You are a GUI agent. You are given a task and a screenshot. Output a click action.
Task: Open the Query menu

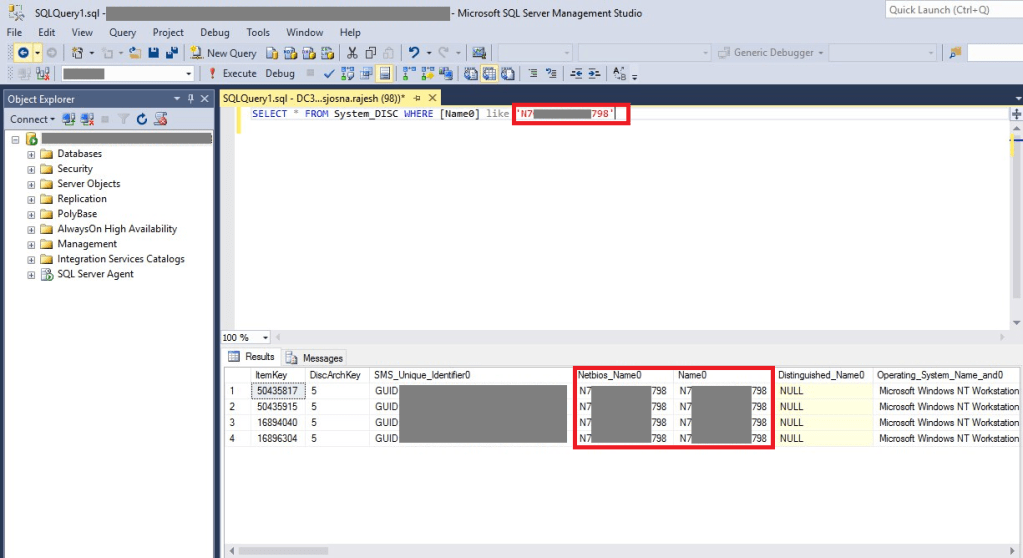point(123,32)
